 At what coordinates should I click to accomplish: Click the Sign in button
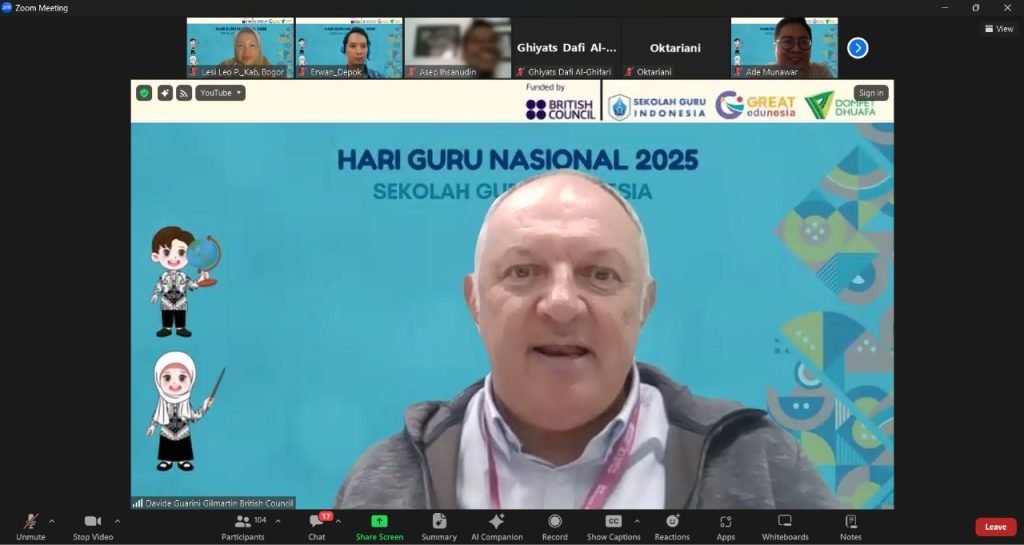pos(870,93)
